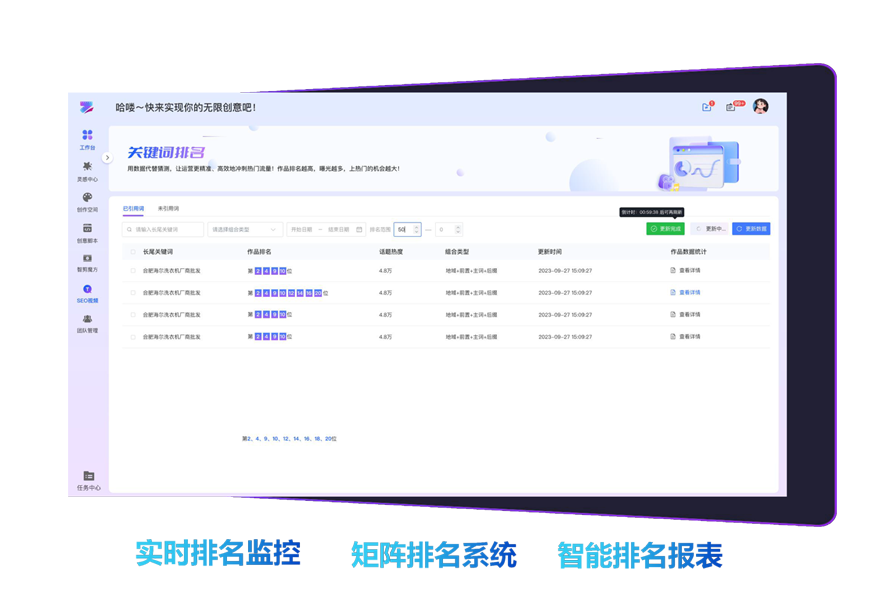Viewport: 876px width, 600px height.
Task: Open the video notification icon with red badge
Action: pyautogui.click(x=707, y=107)
